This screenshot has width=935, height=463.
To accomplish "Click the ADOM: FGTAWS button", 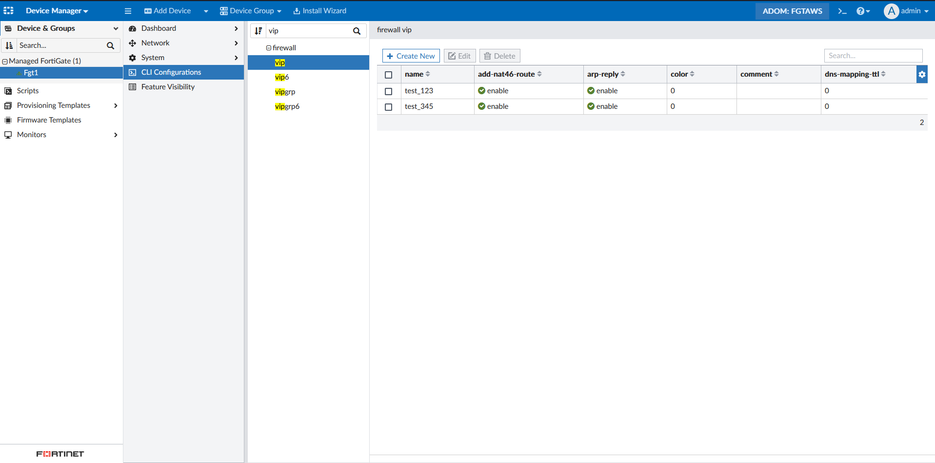I will [792, 11].
